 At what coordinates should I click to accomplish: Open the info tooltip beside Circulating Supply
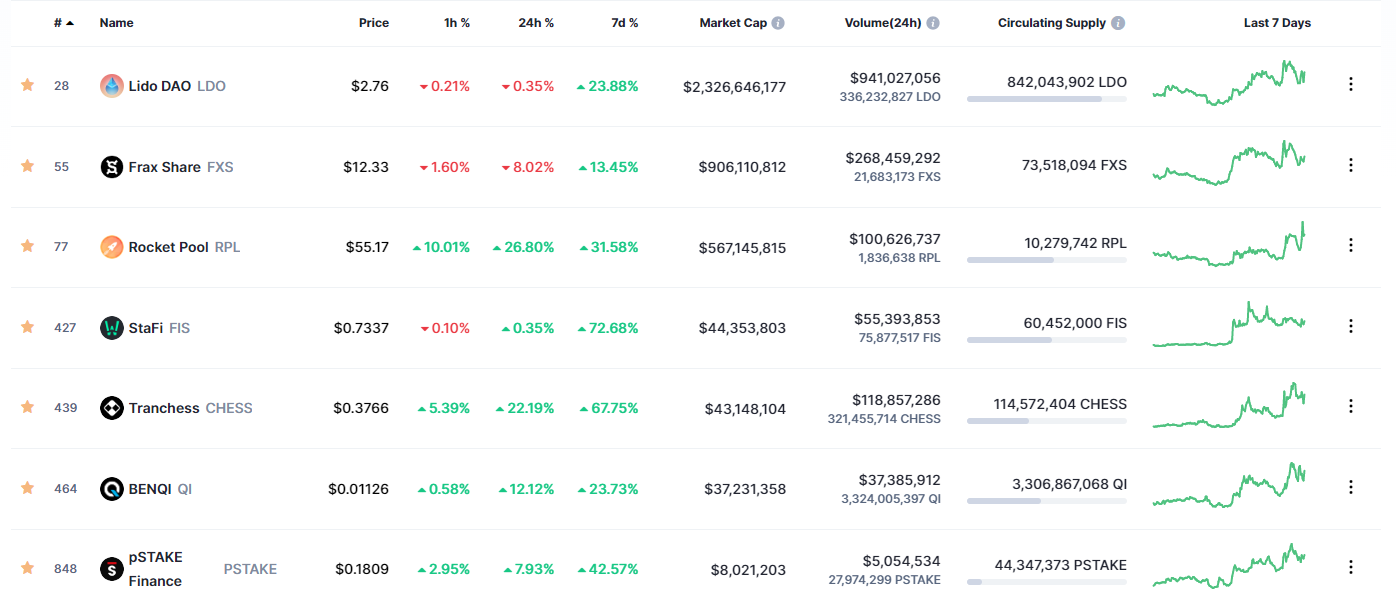[1118, 23]
